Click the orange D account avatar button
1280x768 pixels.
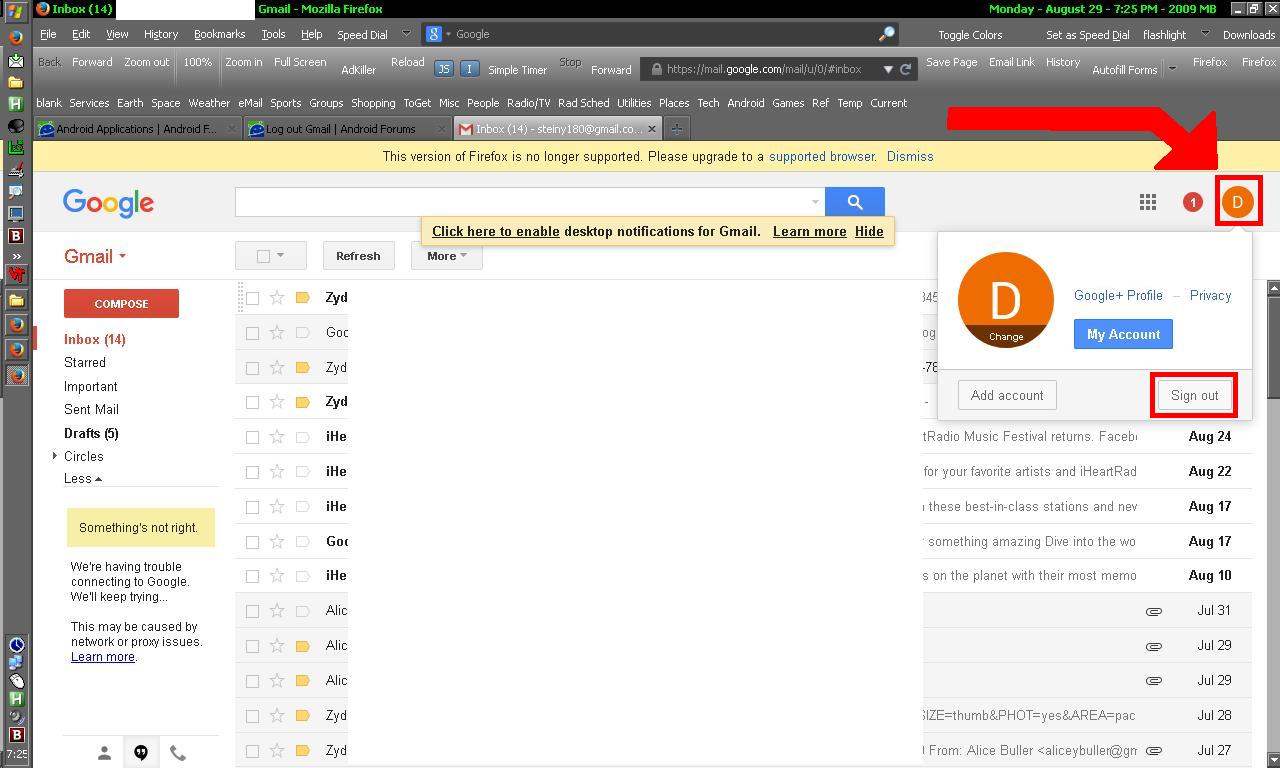point(1238,202)
